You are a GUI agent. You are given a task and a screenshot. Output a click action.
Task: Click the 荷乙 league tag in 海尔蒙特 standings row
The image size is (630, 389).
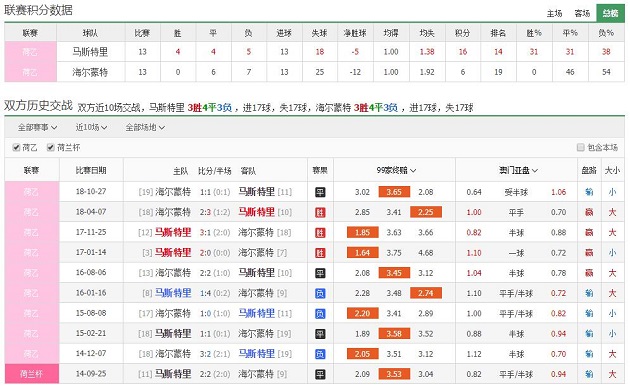click(x=31, y=72)
